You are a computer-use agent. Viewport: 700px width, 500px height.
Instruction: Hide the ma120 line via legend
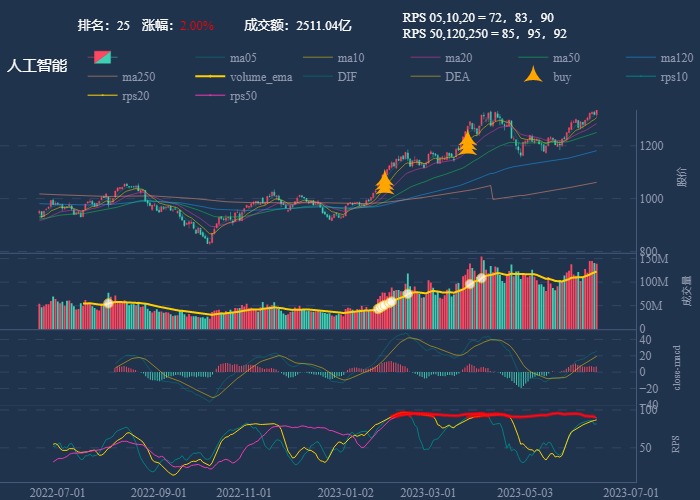(x=676, y=58)
